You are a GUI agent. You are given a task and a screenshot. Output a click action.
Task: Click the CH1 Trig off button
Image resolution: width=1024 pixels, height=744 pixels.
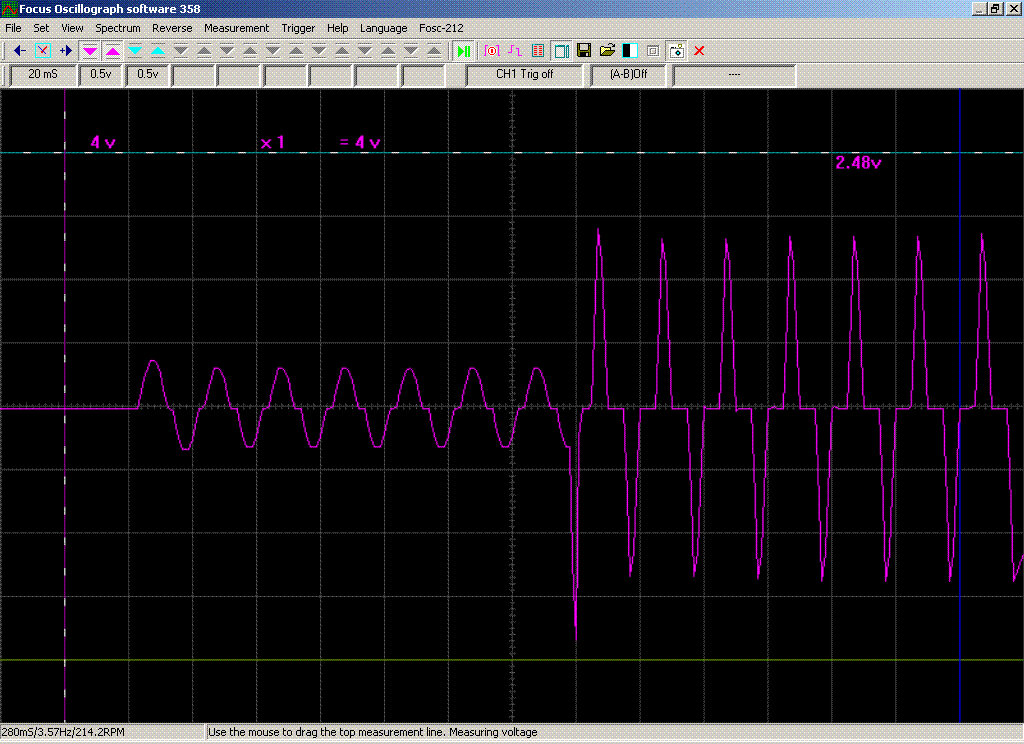tap(524, 74)
